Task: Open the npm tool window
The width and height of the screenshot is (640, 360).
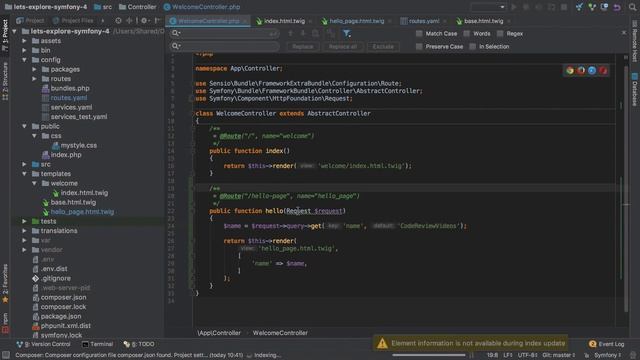Action: click(x=5, y=322)
